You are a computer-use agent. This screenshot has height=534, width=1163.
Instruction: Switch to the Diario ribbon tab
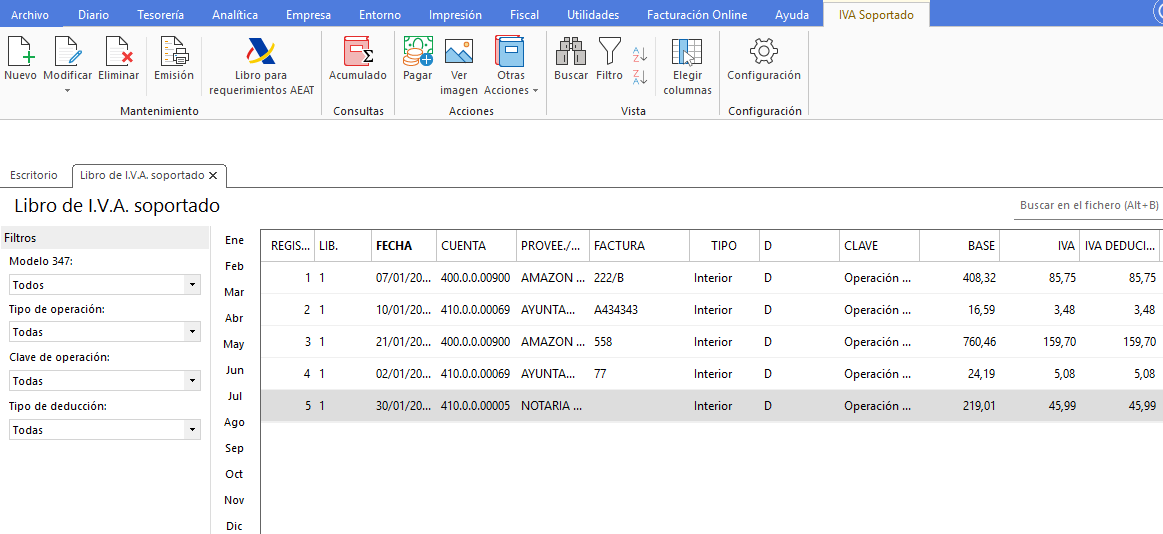coord(93,15)
